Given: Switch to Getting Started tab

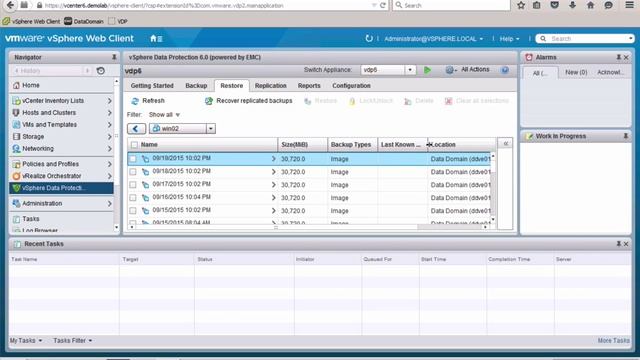Looking at the screenshot, I should tap(152, 86).
